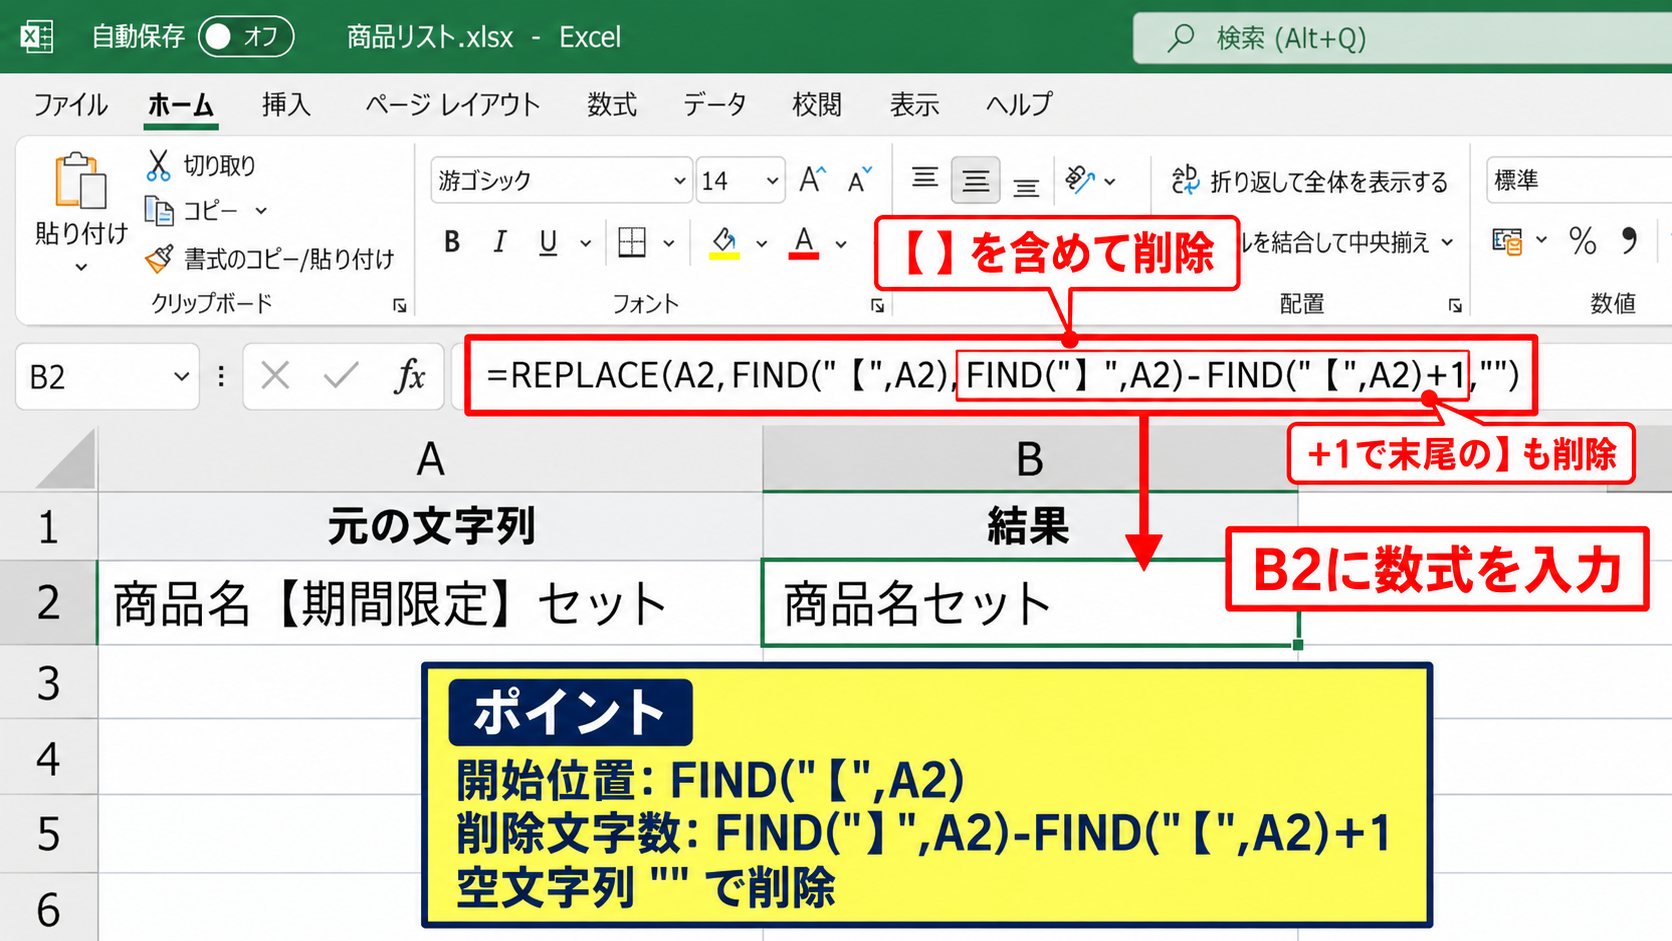This screenshot has height=941, width=1672.
Task: Click the Insert Function fx icon
Action: [x=410, y=377]
